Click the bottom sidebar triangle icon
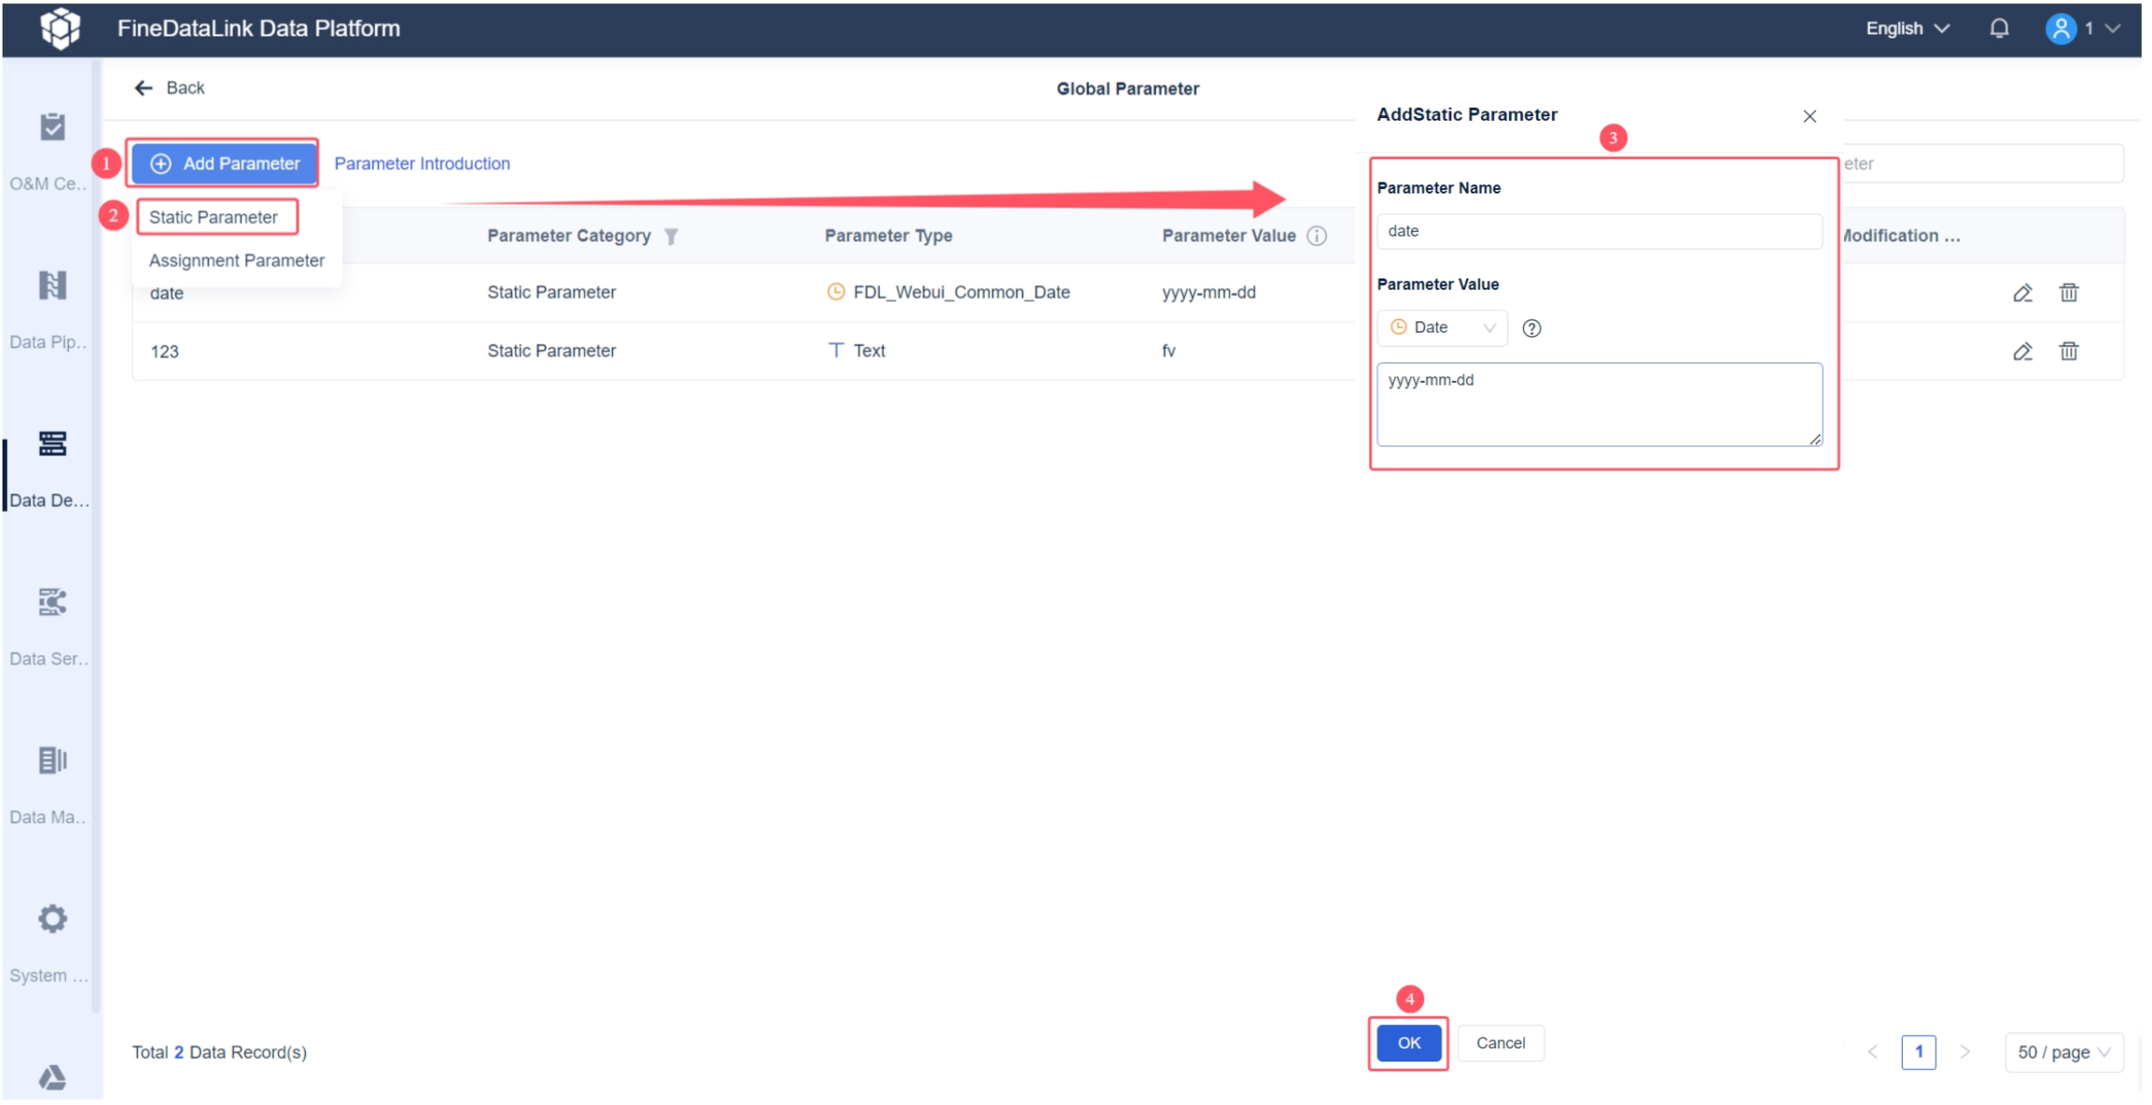 pyautogui.click(x=52, y=1077)
